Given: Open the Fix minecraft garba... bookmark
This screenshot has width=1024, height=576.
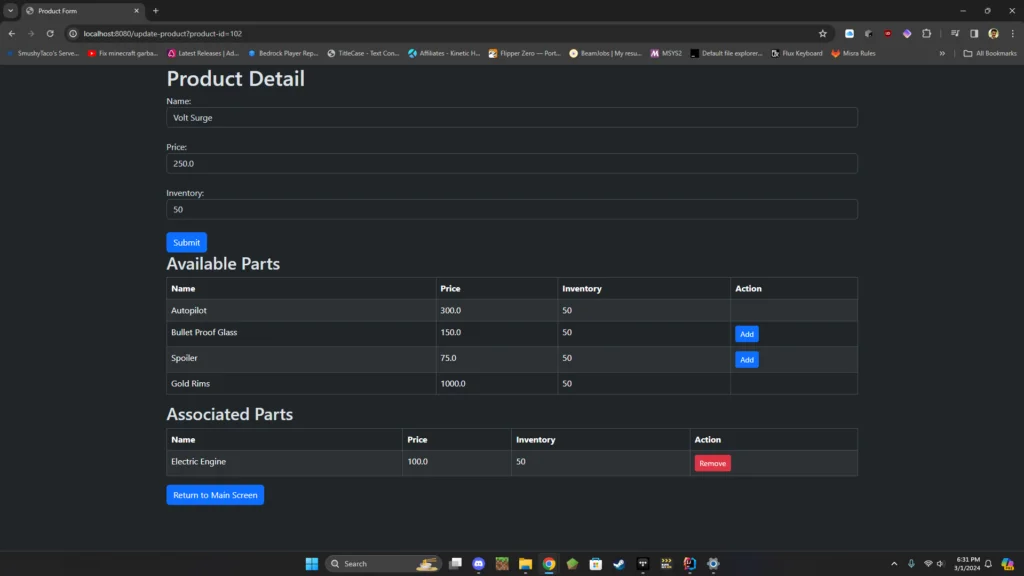Looking at the screenshot, I should pos(123,54).
